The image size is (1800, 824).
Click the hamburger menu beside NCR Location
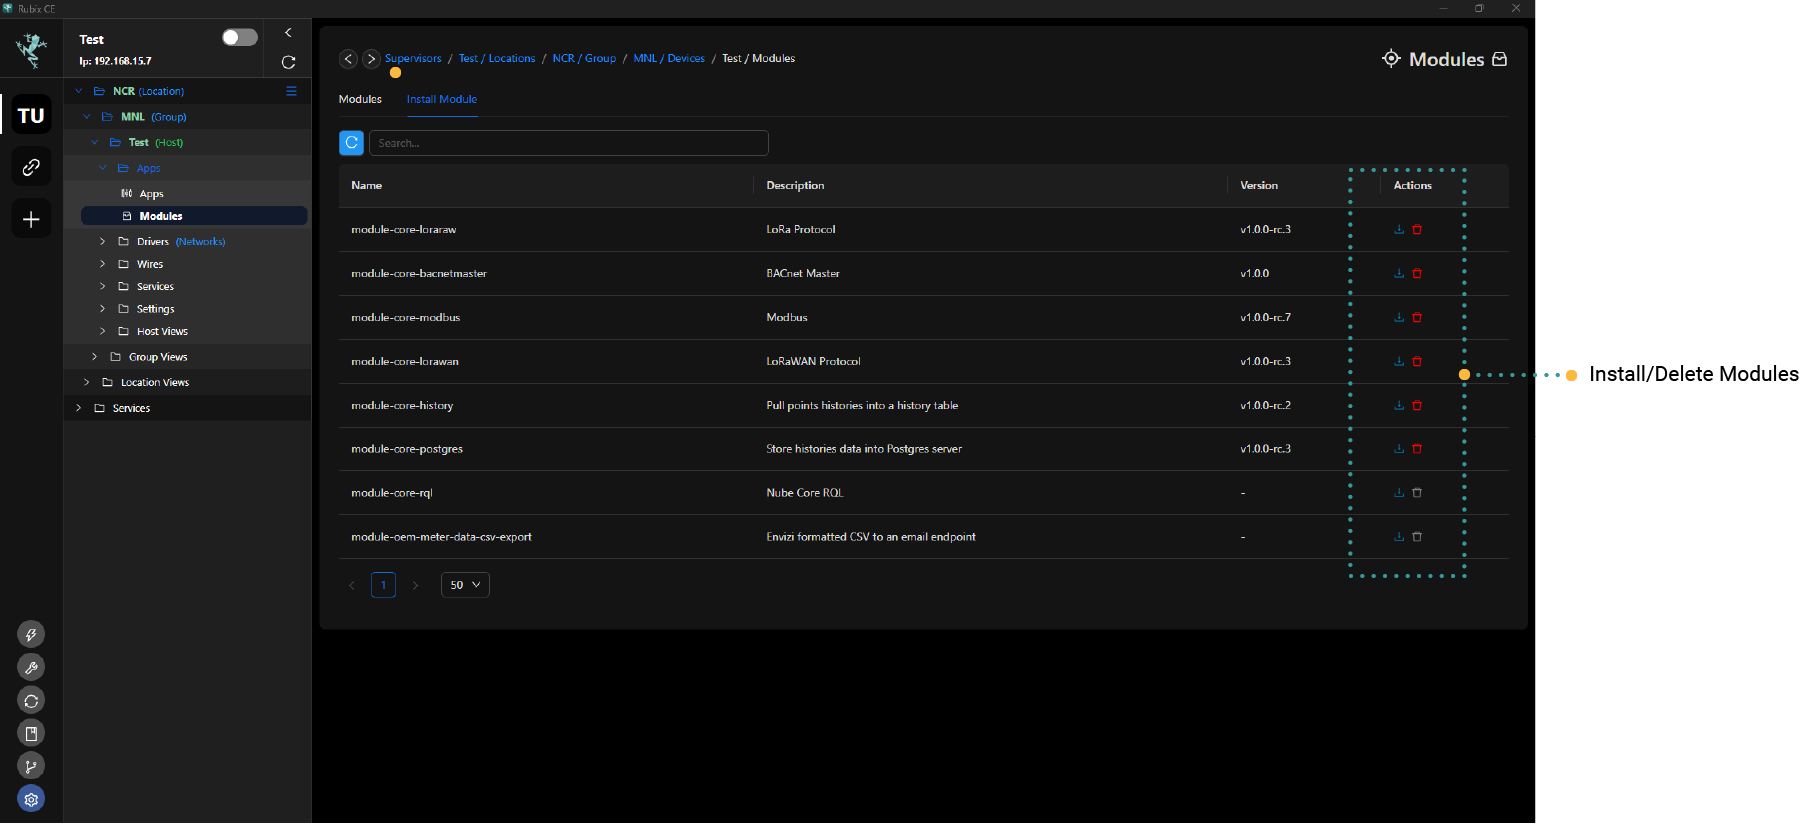pos(291,91)
